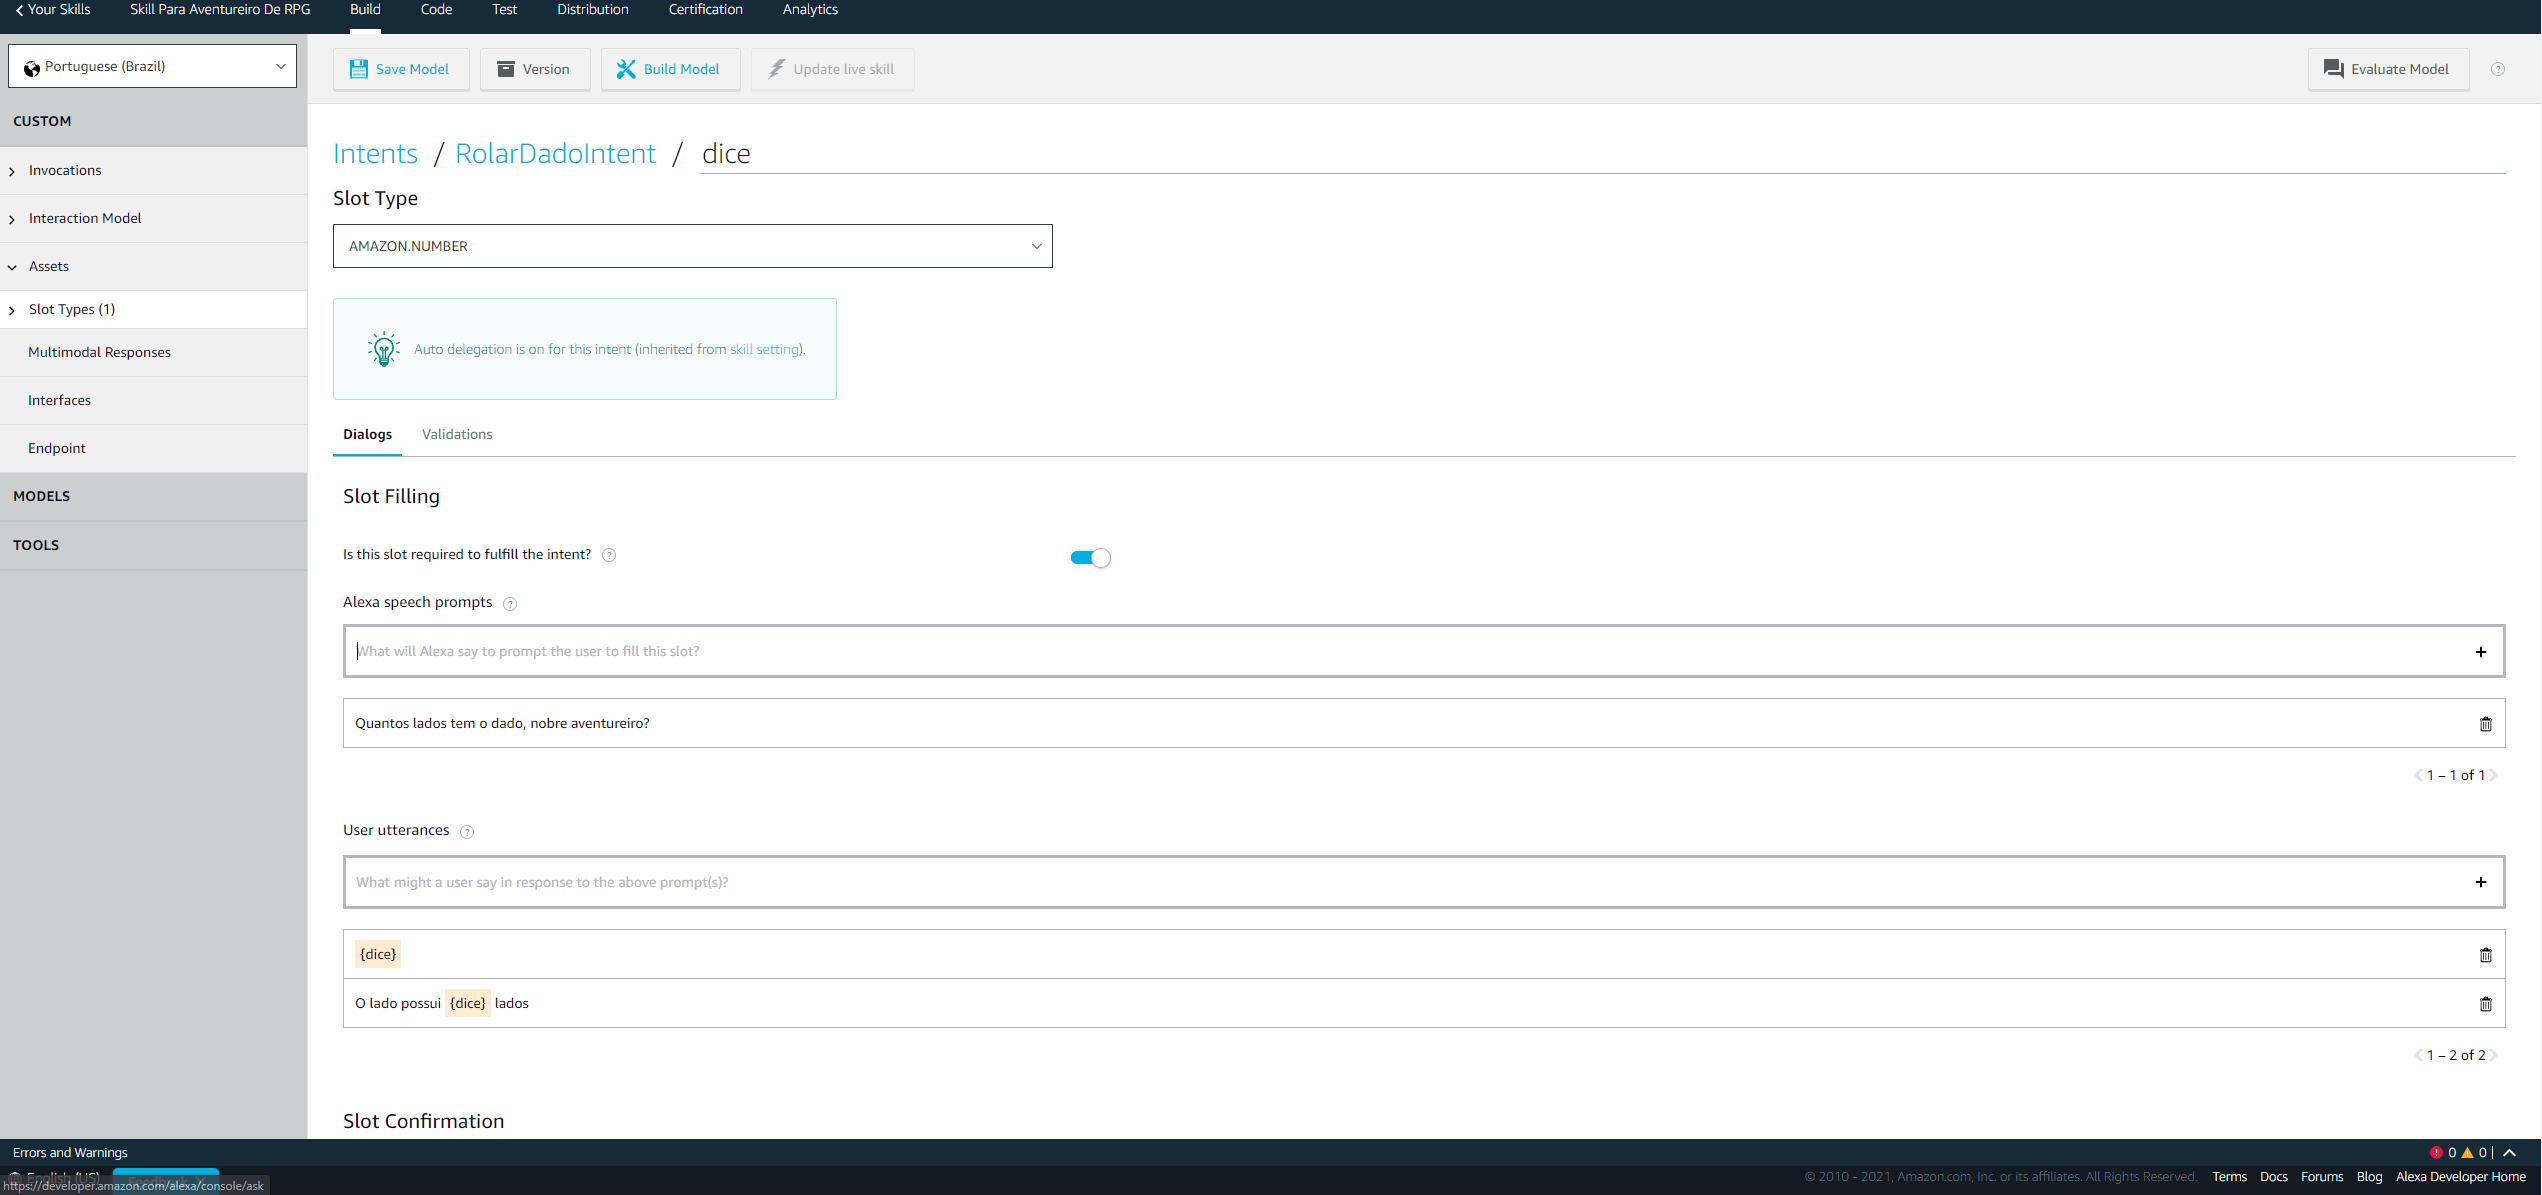The width and height of the screenshot is (2542, 1195).
Task: Delete the 'Quantos lados tem o dado' prompt
Action: tap(2485, 724)
